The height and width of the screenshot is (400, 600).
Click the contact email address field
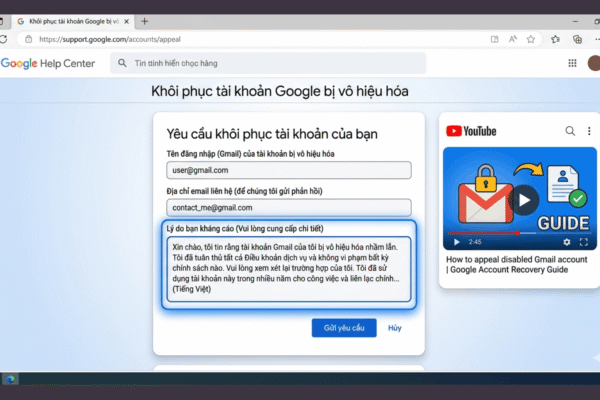[x=289, y=207]
